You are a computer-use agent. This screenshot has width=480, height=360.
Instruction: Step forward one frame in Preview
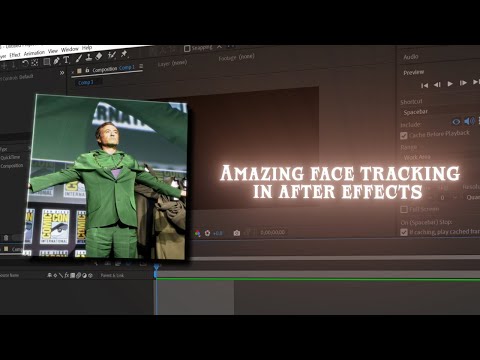click(463, 83)
